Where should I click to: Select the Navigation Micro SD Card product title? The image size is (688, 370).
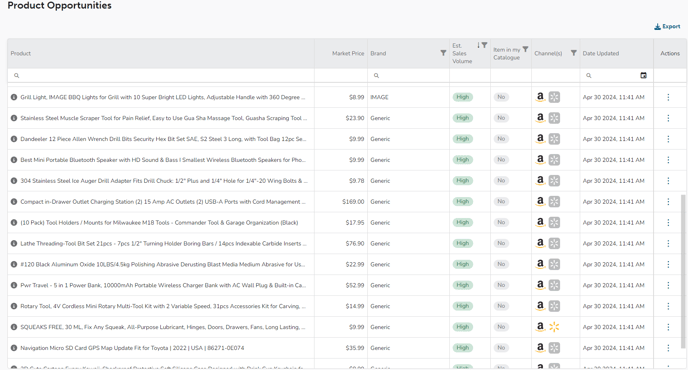pyautogui.click(x=132, y=348)
